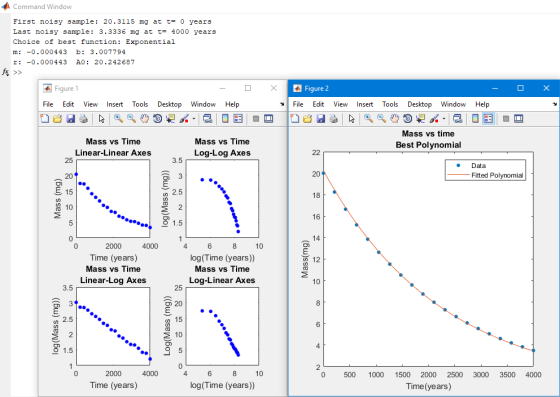The height and width of the screenshot is (397, 560).
Task: Toggle Insert Legend icon in Figure 1 toolbar
Action: pyautogui.click(x=238, y=119)
